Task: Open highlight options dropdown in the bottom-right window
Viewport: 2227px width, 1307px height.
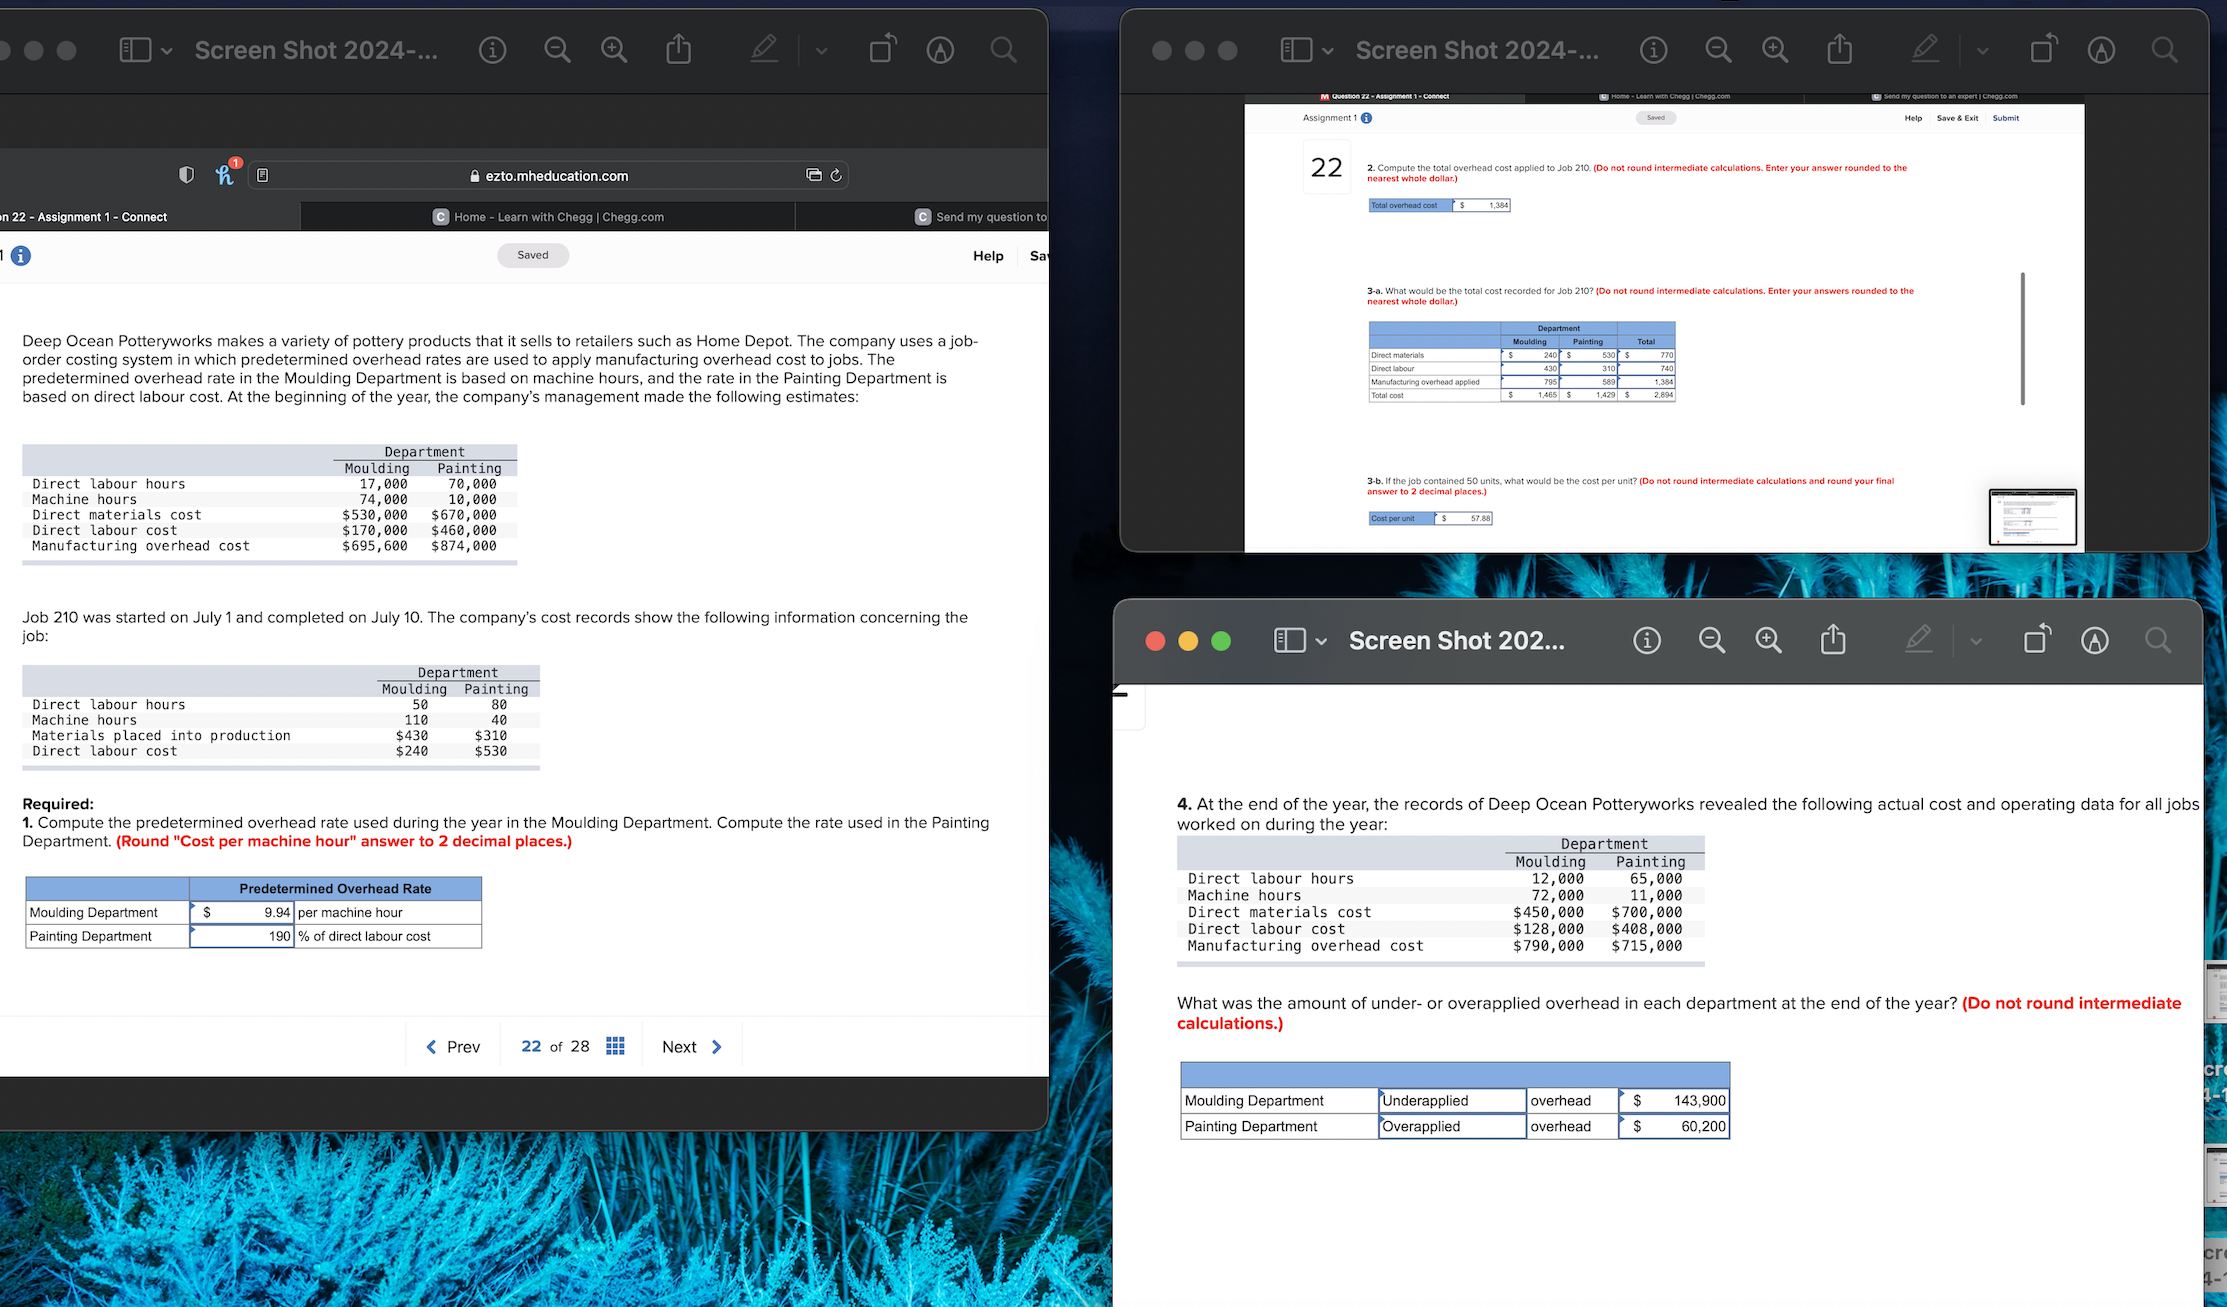Action: [x=1976, y=641]
